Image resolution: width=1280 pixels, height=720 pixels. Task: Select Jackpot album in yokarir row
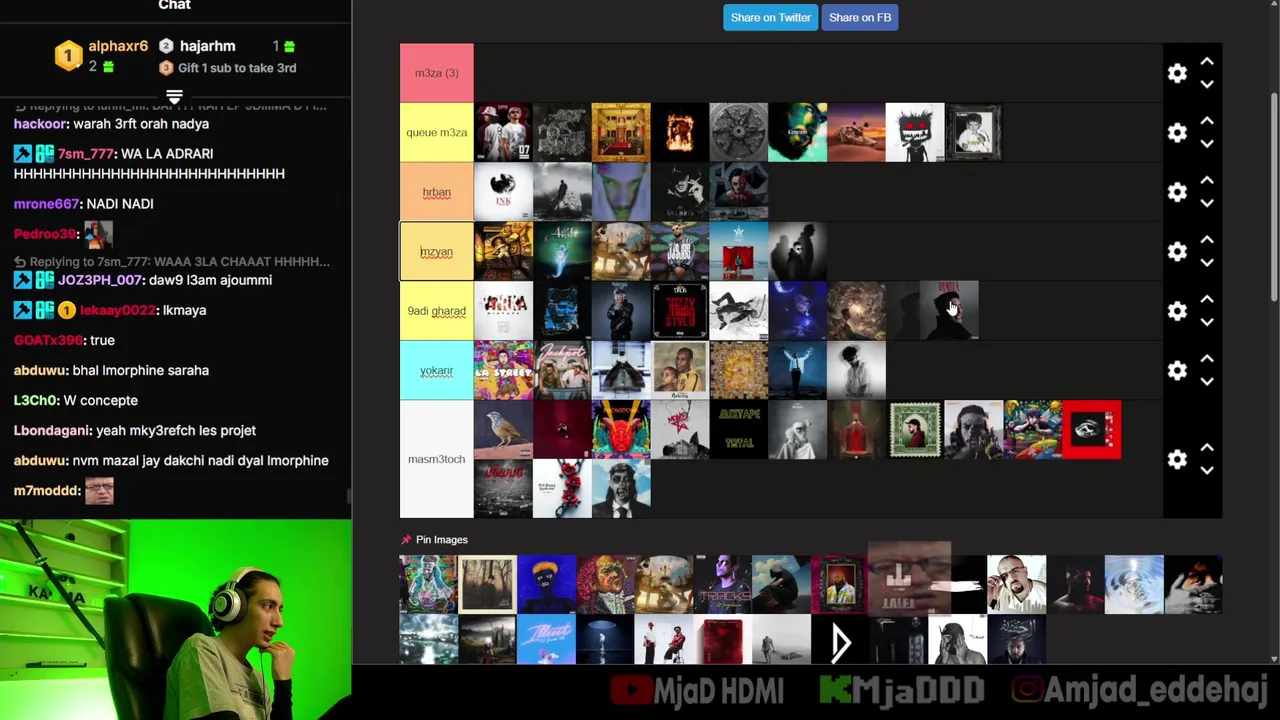tap(562, 370)
